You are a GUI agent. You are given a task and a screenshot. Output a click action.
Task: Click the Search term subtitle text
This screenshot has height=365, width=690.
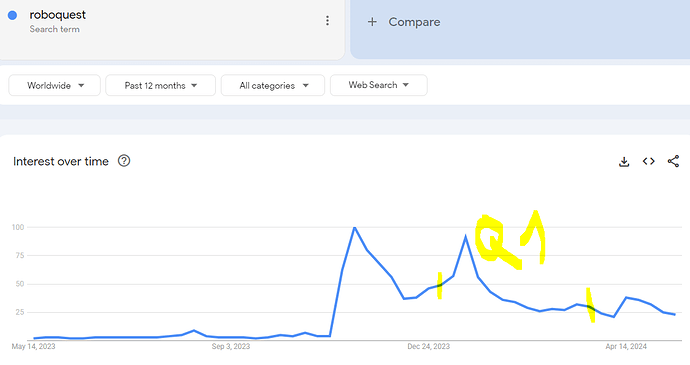tap(55, 29)
